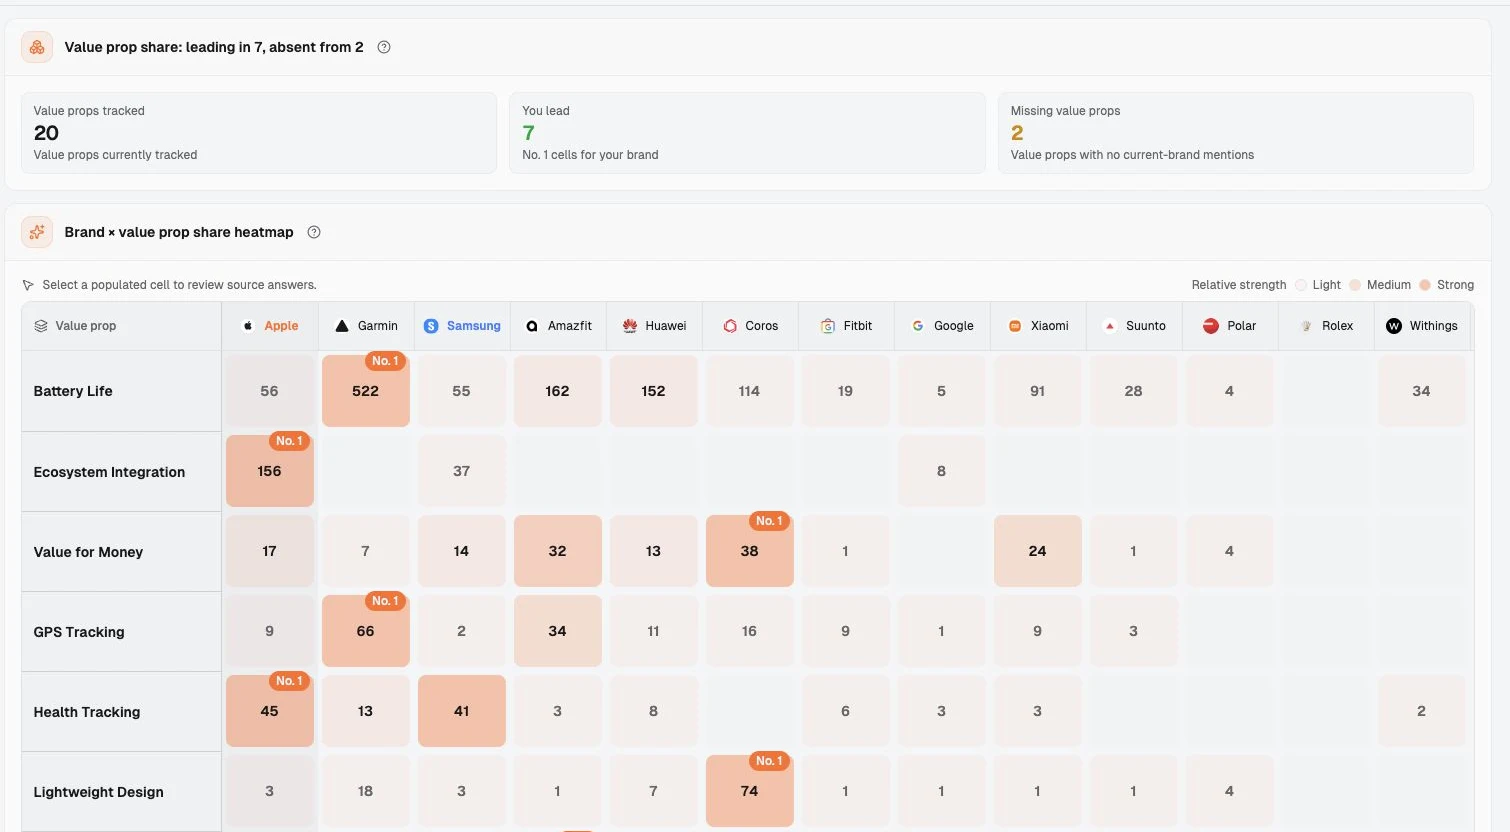Select Coros Battery Life cell 114
Image resolution: width=1510 pixels, height=832 pixels.
(x=750, y=391)
